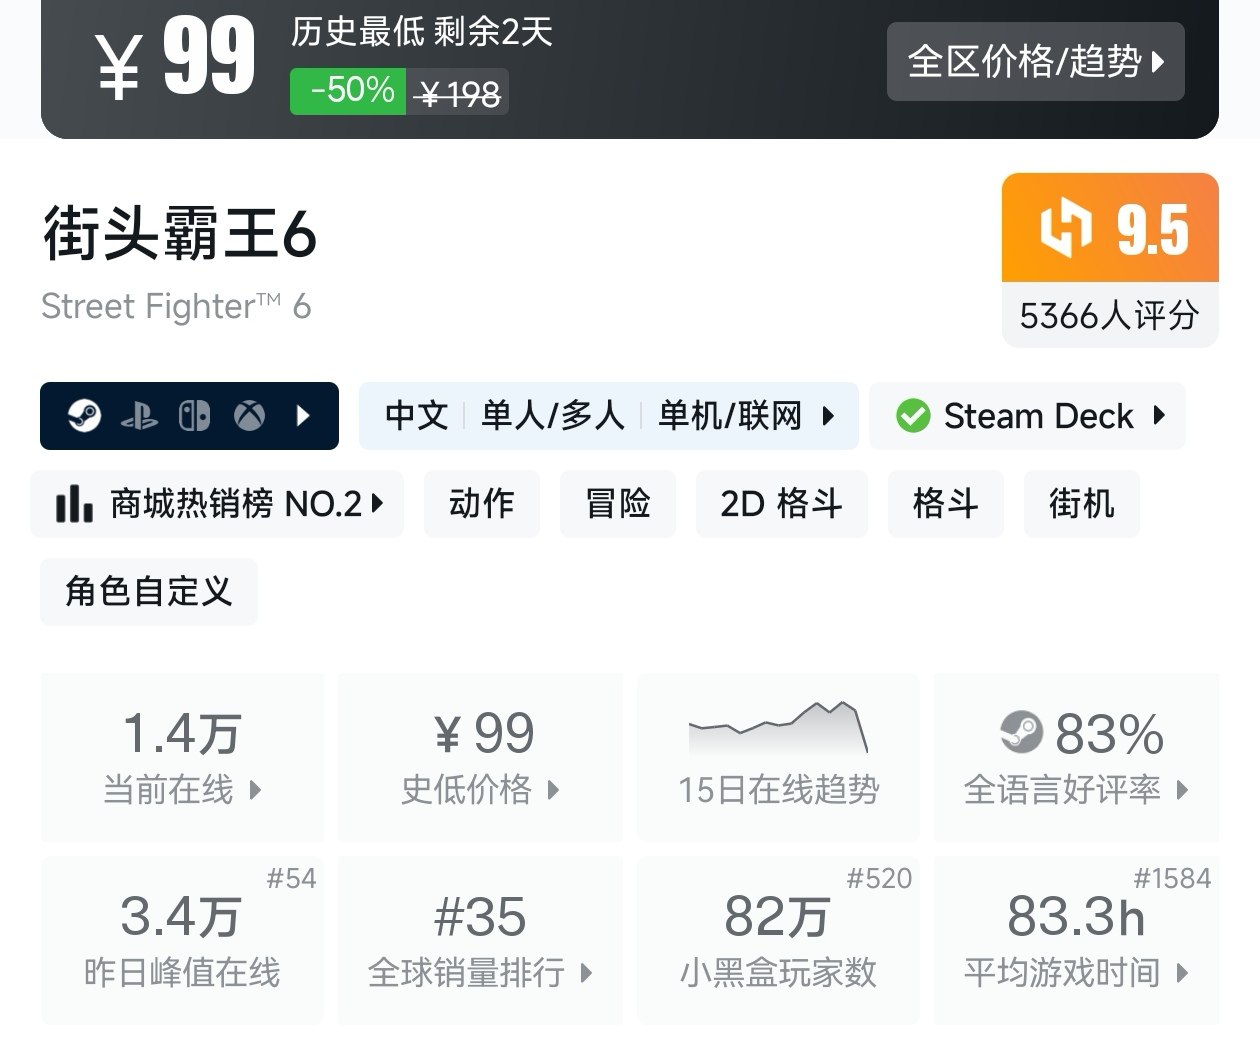Click the PlayStation platform icon
The image size is (1260, 1045).
coord(139,416)
